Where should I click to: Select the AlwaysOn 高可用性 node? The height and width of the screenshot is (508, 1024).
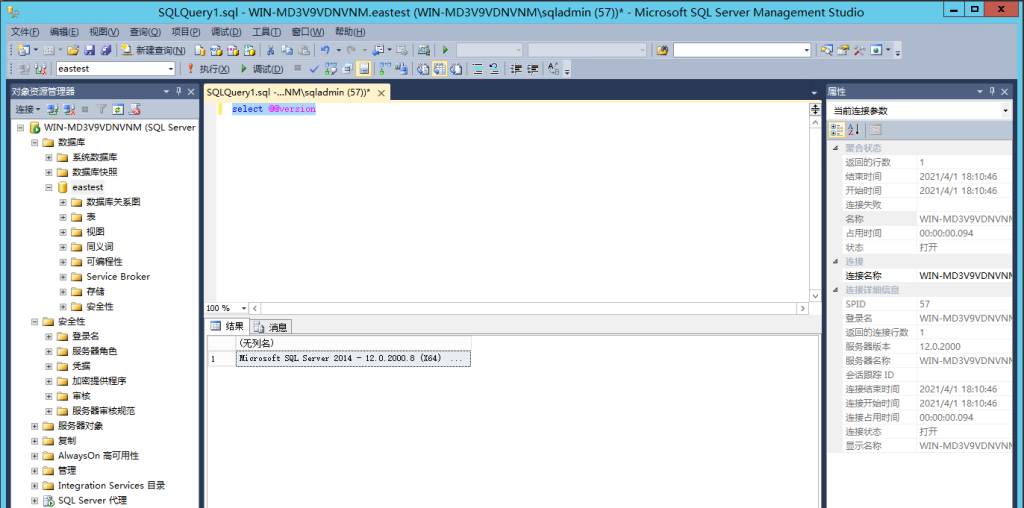[98, 456]
